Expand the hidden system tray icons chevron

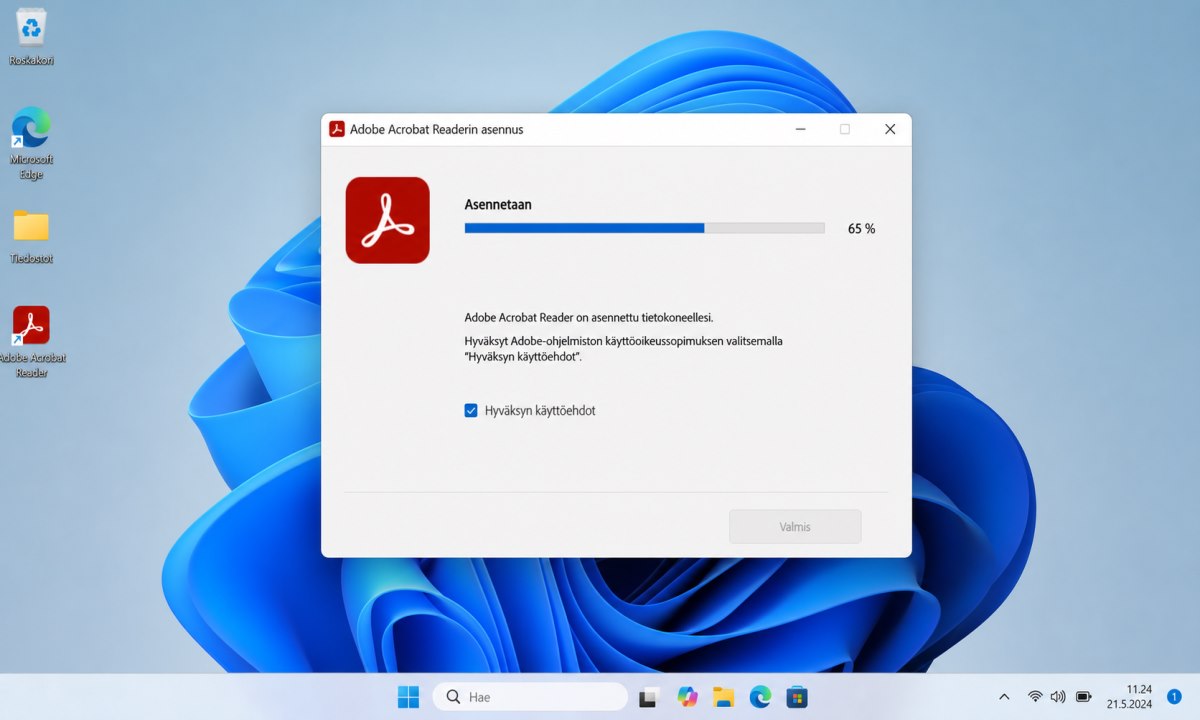click(1004, 697)
